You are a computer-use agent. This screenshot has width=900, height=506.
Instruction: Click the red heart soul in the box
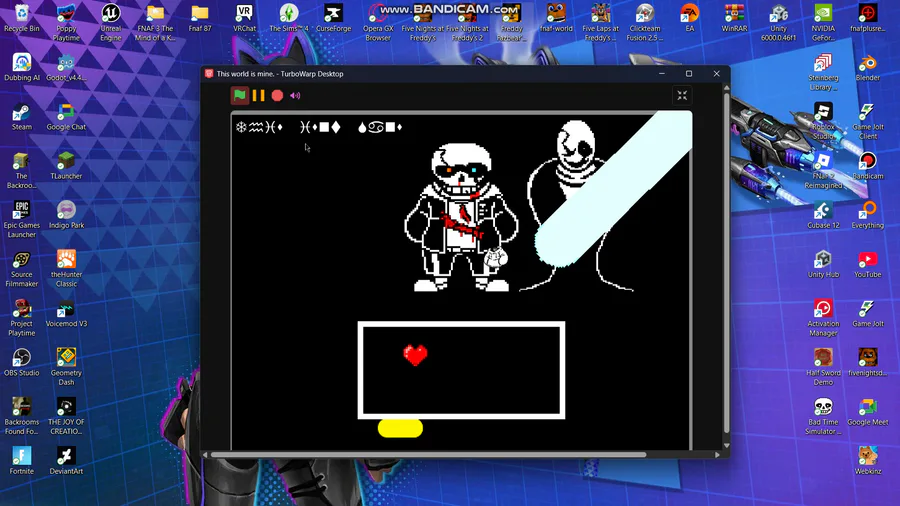click(415, 355)
